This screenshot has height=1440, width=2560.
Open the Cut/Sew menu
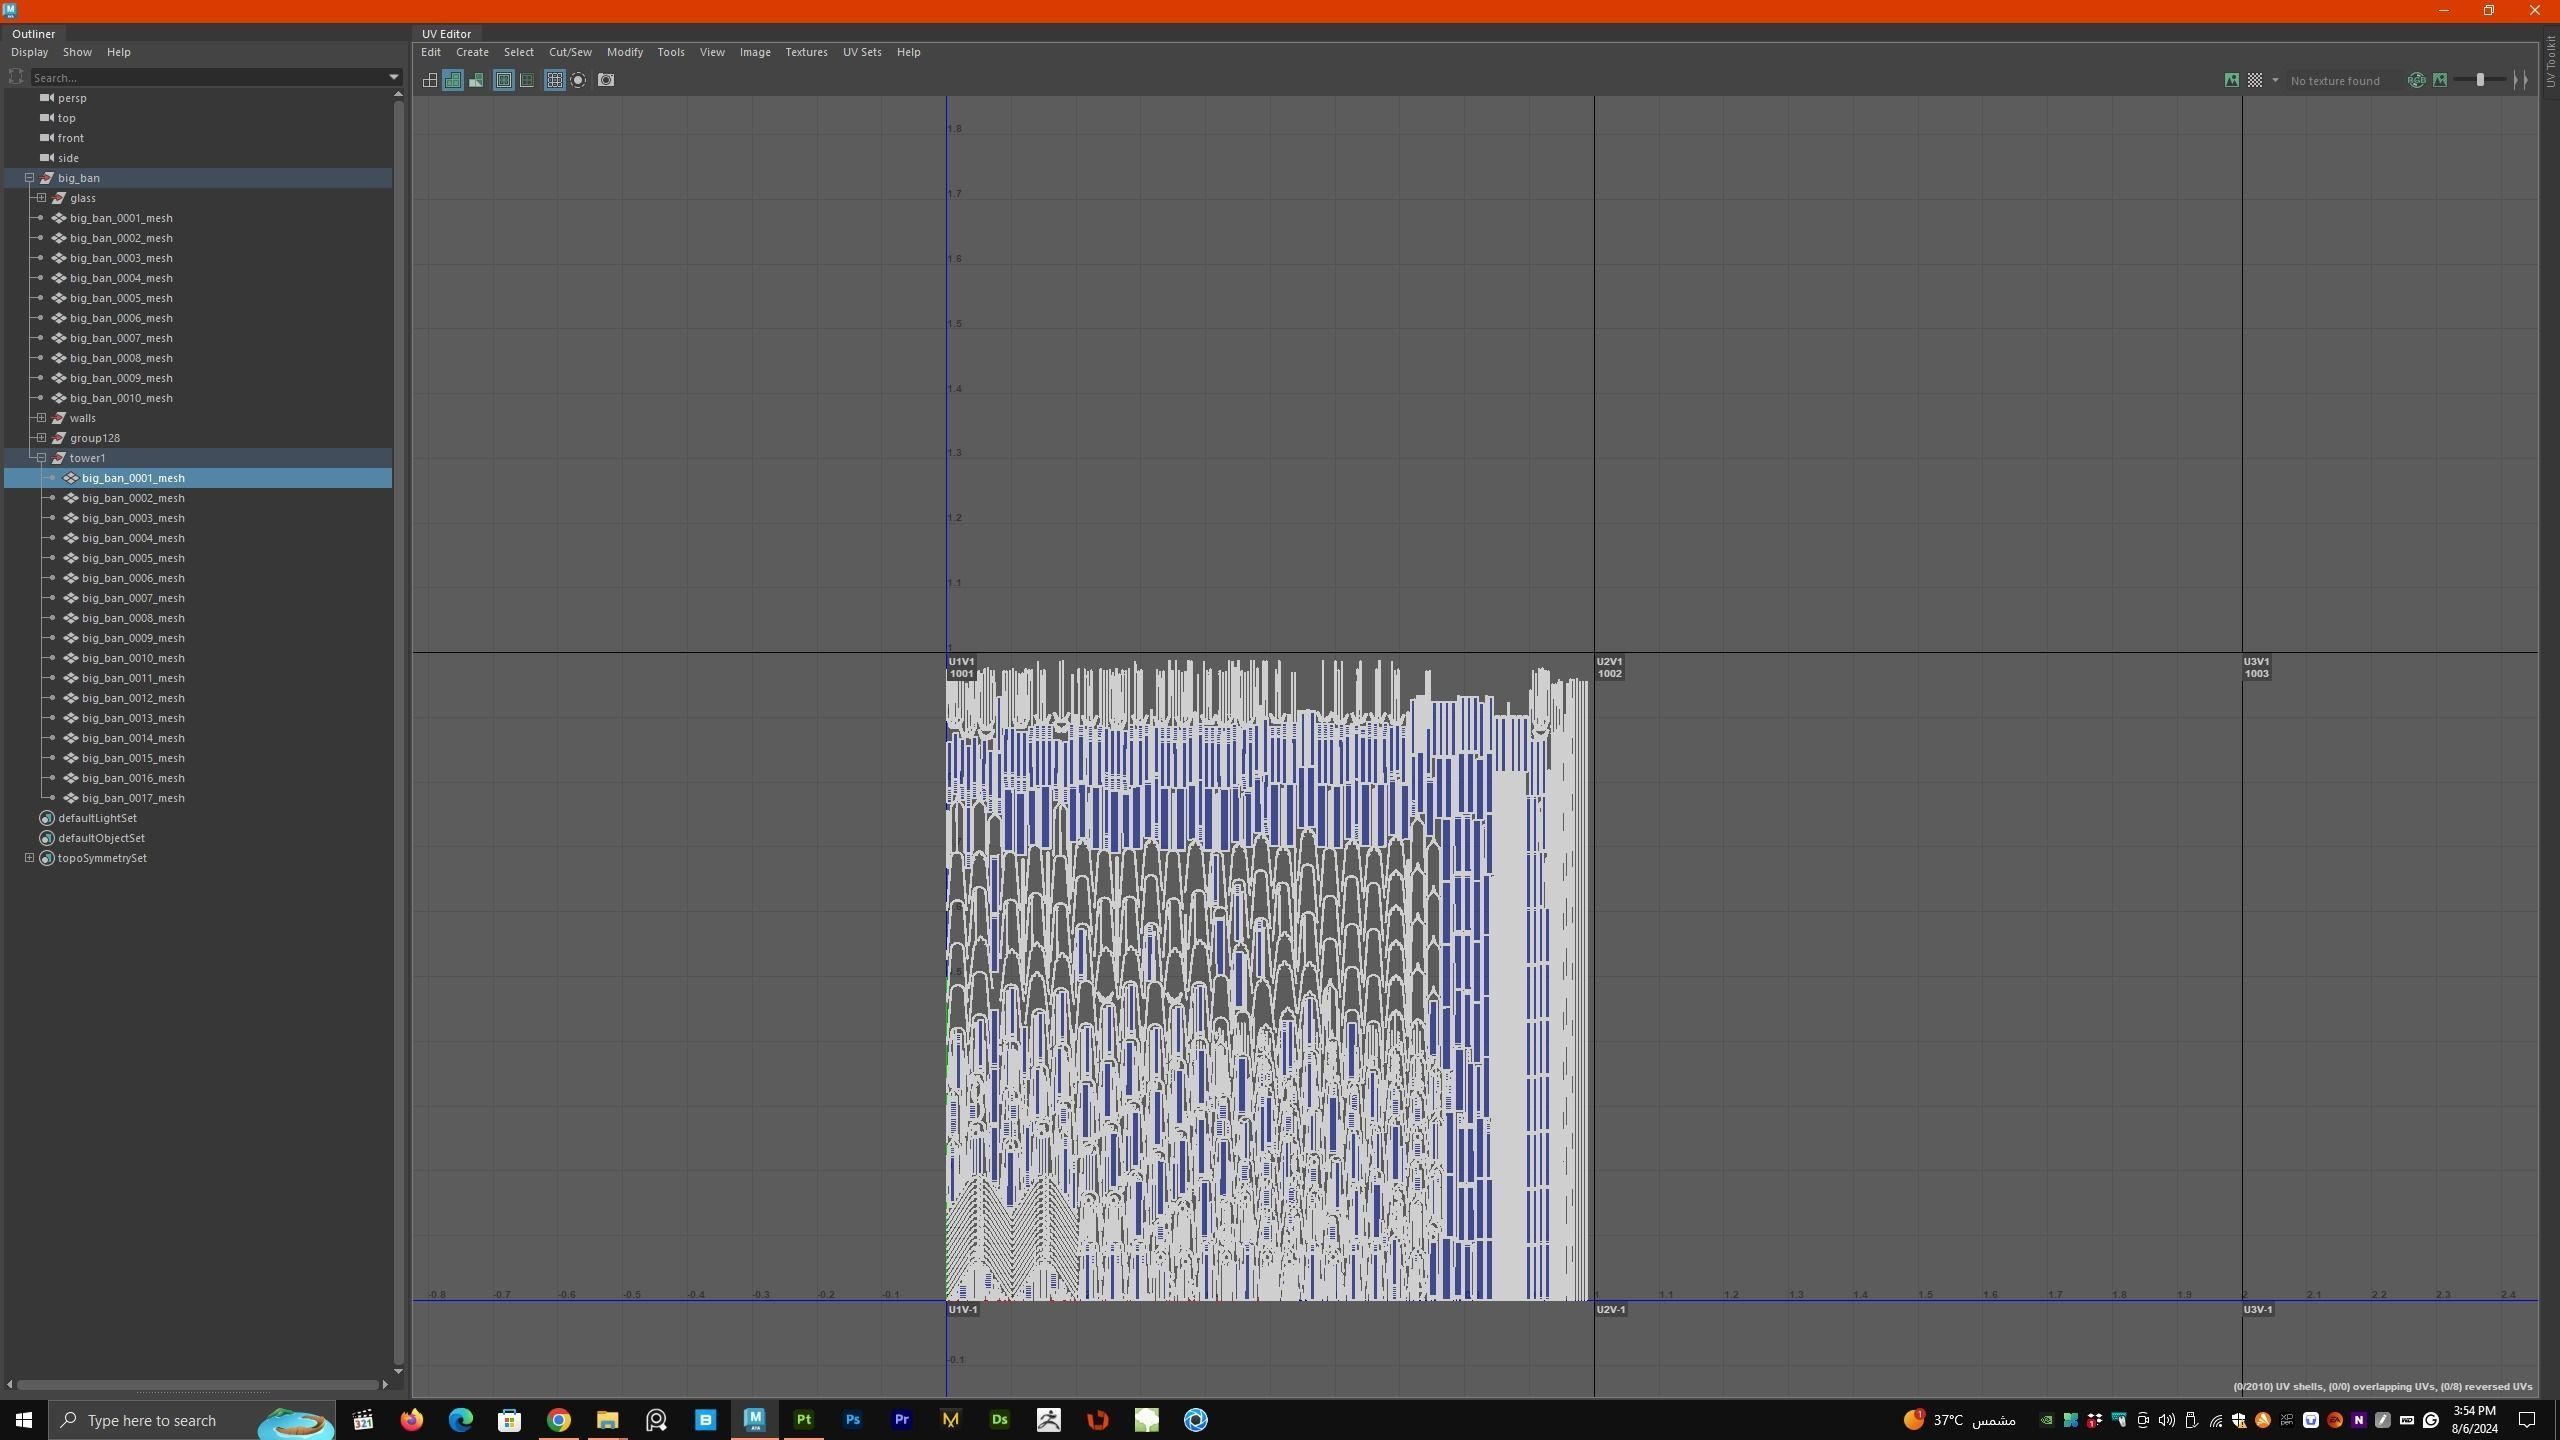point(569,52)
